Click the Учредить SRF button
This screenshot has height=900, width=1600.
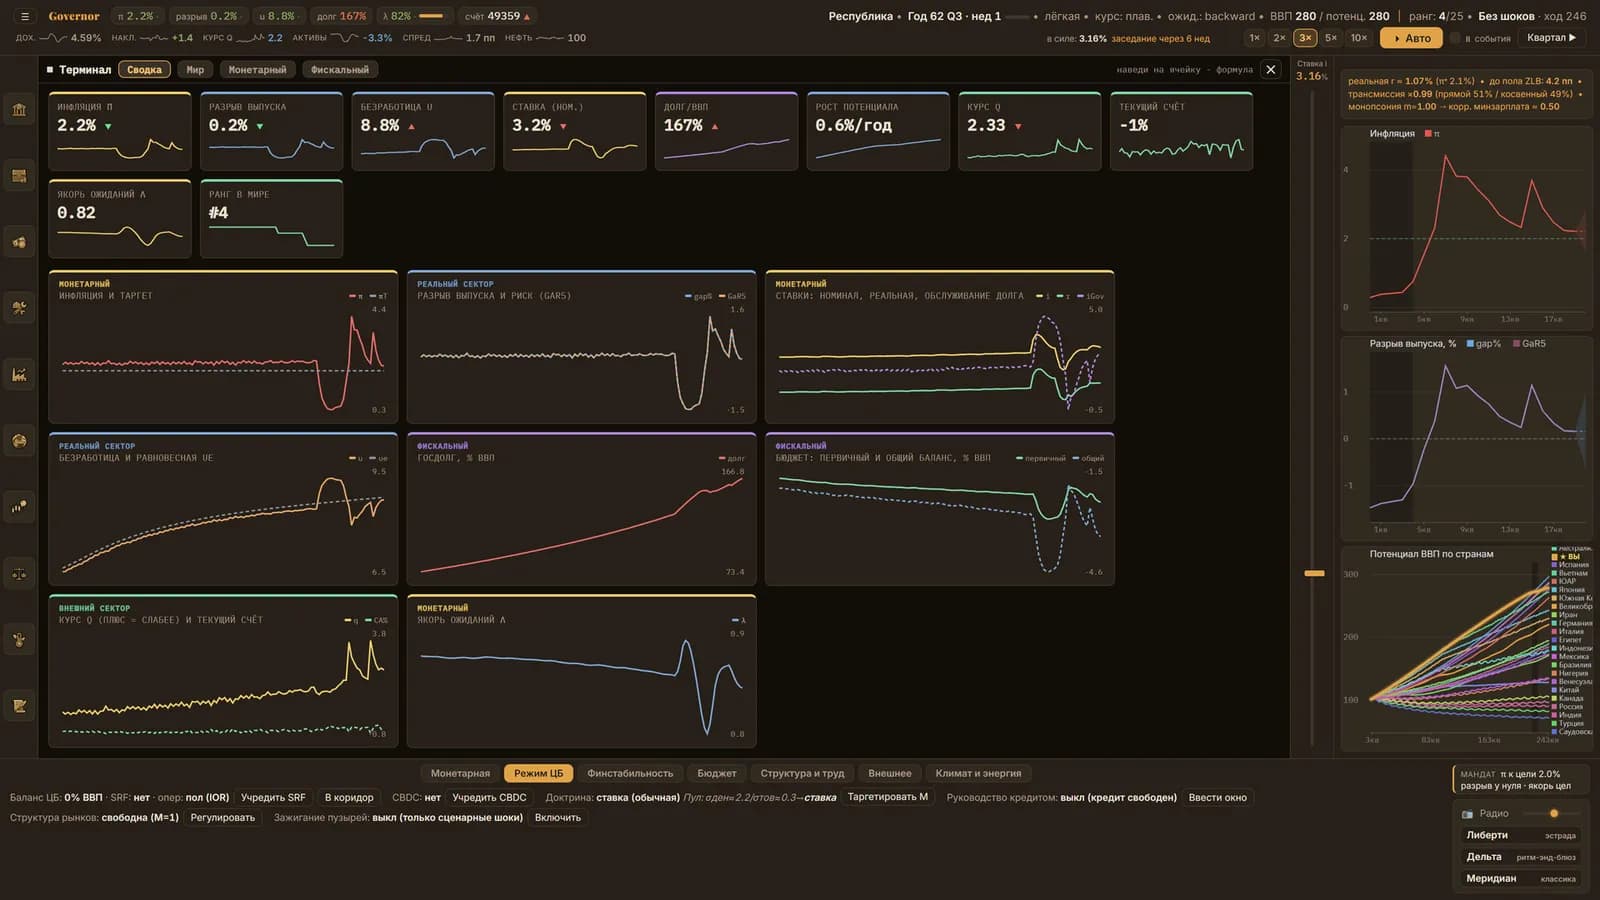click(273, 797)
